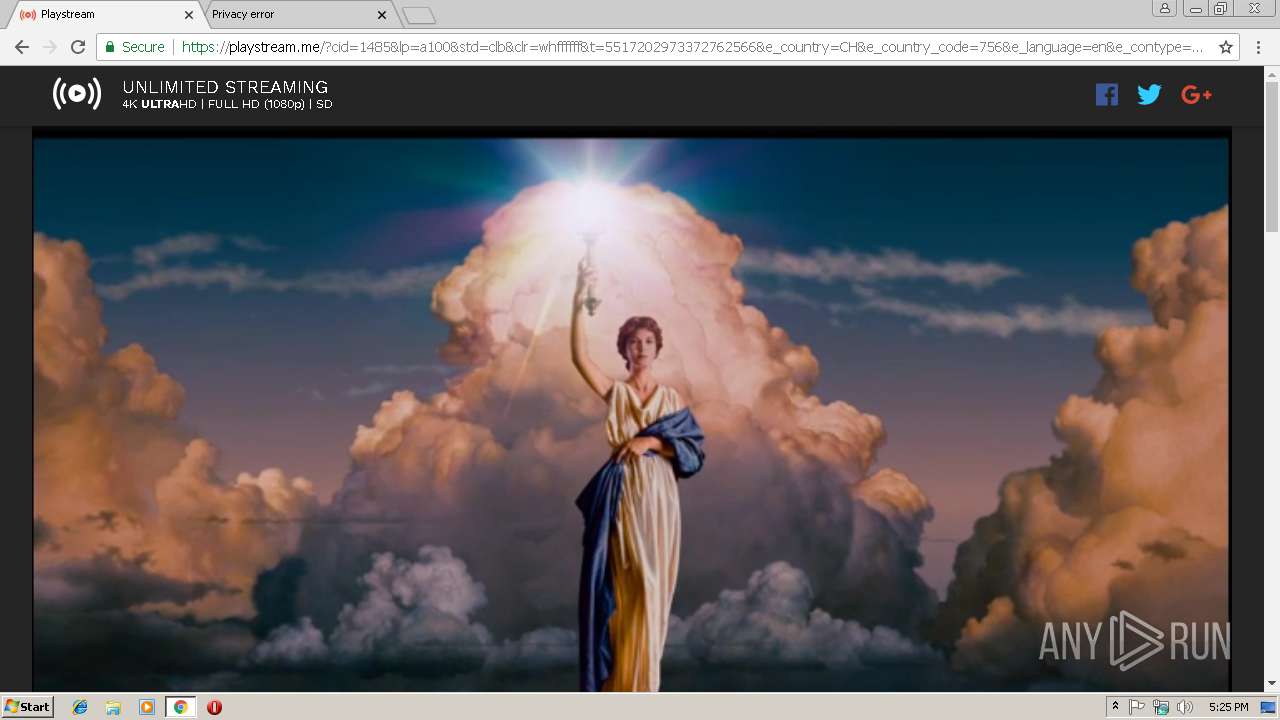Reload the page
The image size is (1280, 720).
click(78, 47)
